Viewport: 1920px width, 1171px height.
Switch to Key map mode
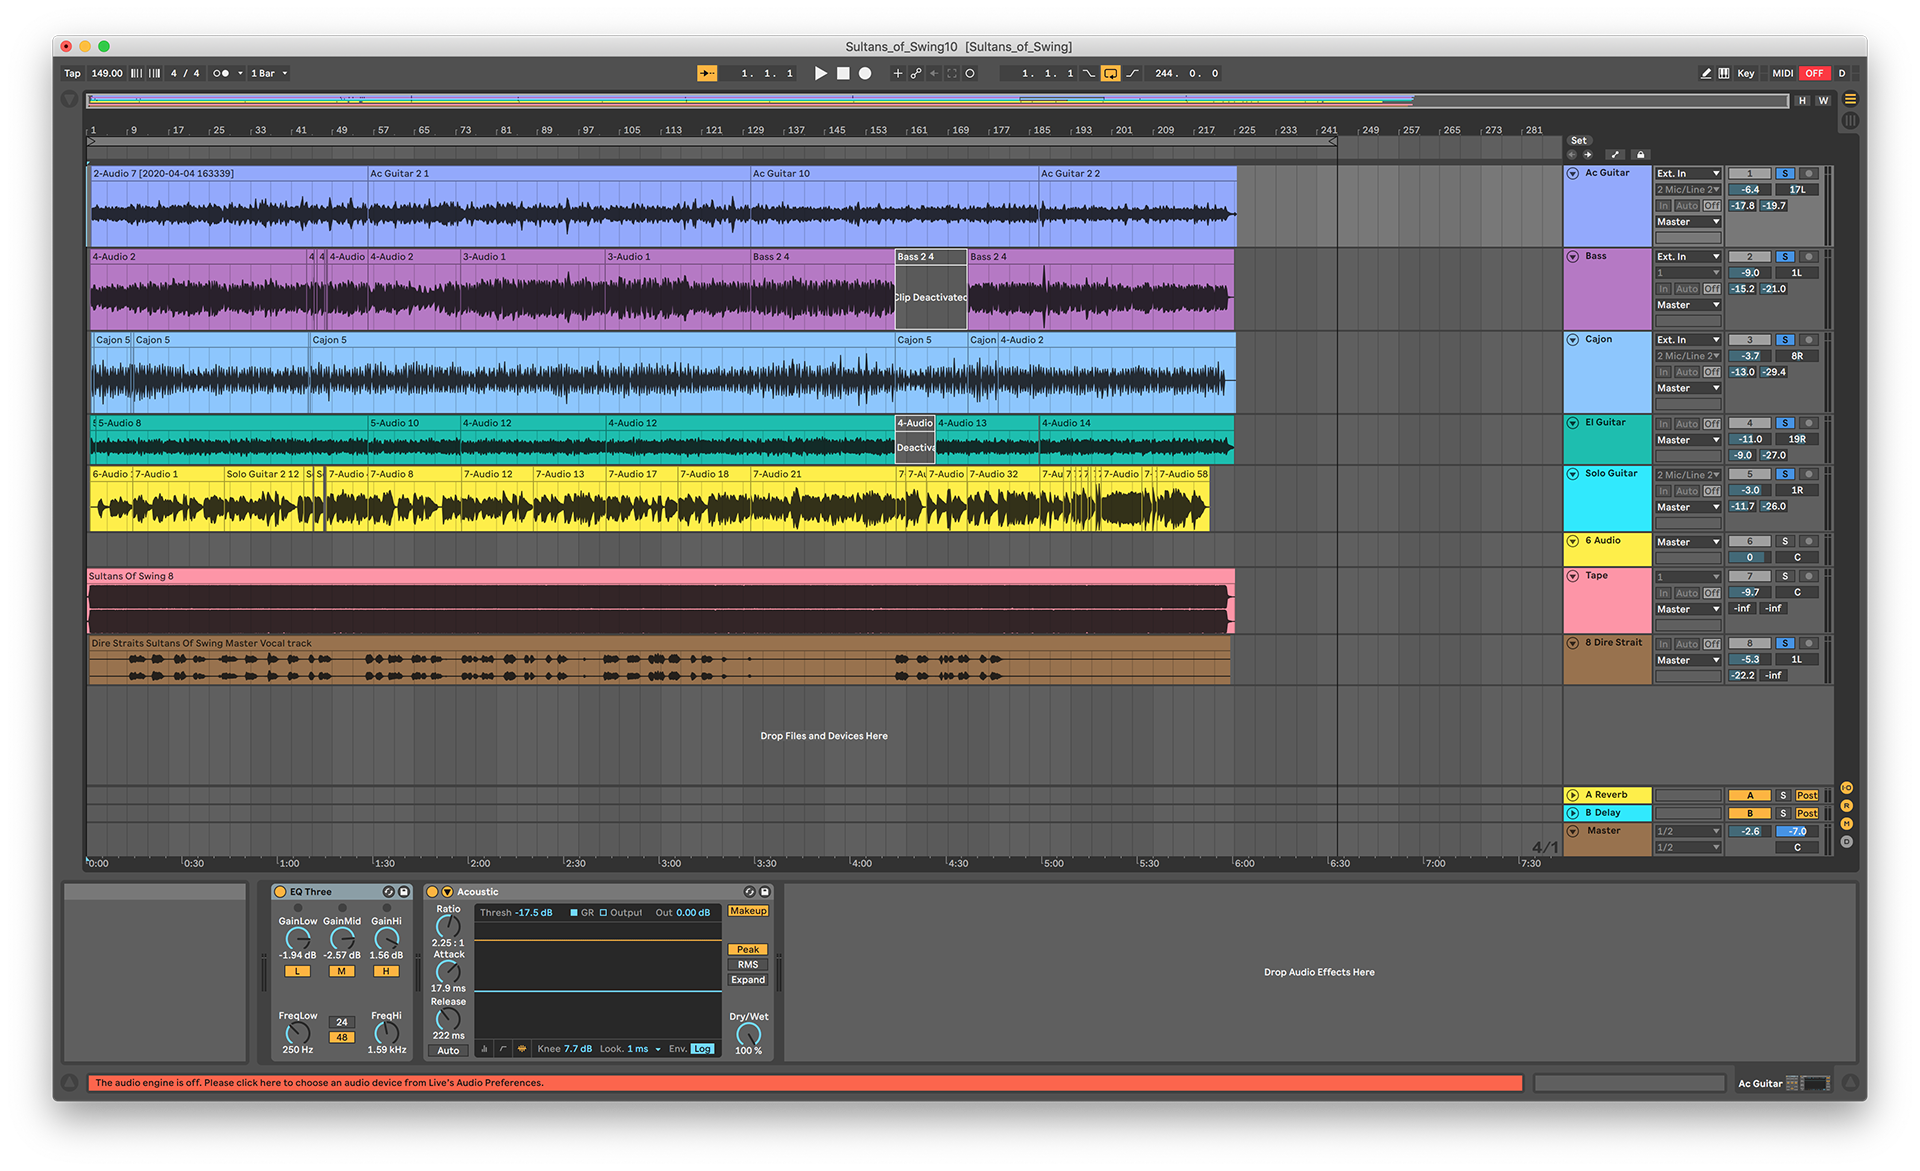click(x=1745, y=73)
